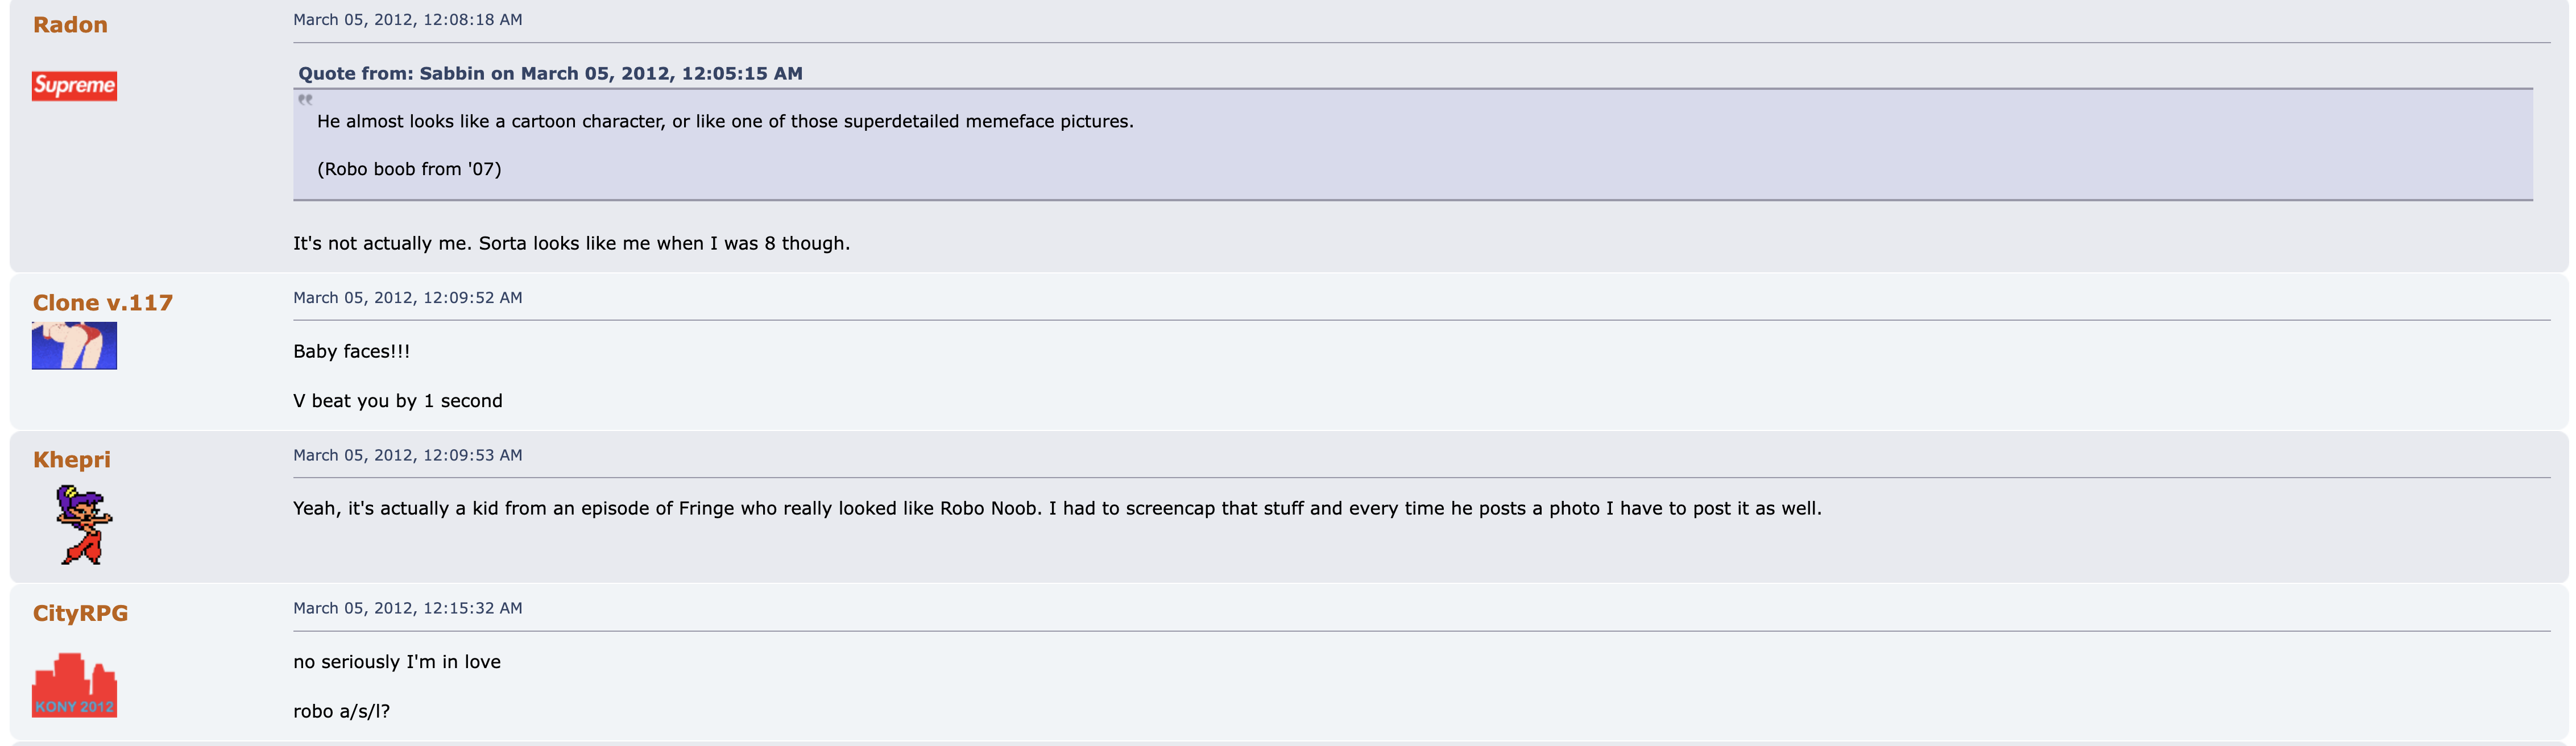Click Khepri's pixel-art character avatar
2576x746 pixels.
point(84,525)
